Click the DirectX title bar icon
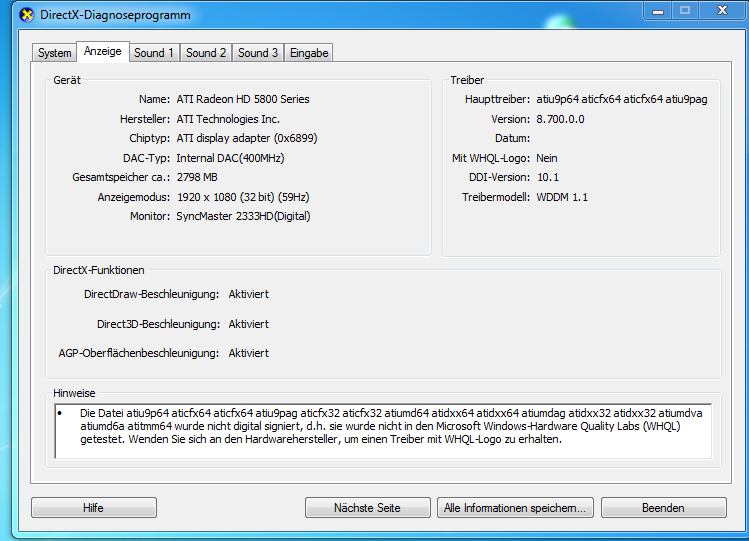749x541 pixels. [x=27, y=15]
